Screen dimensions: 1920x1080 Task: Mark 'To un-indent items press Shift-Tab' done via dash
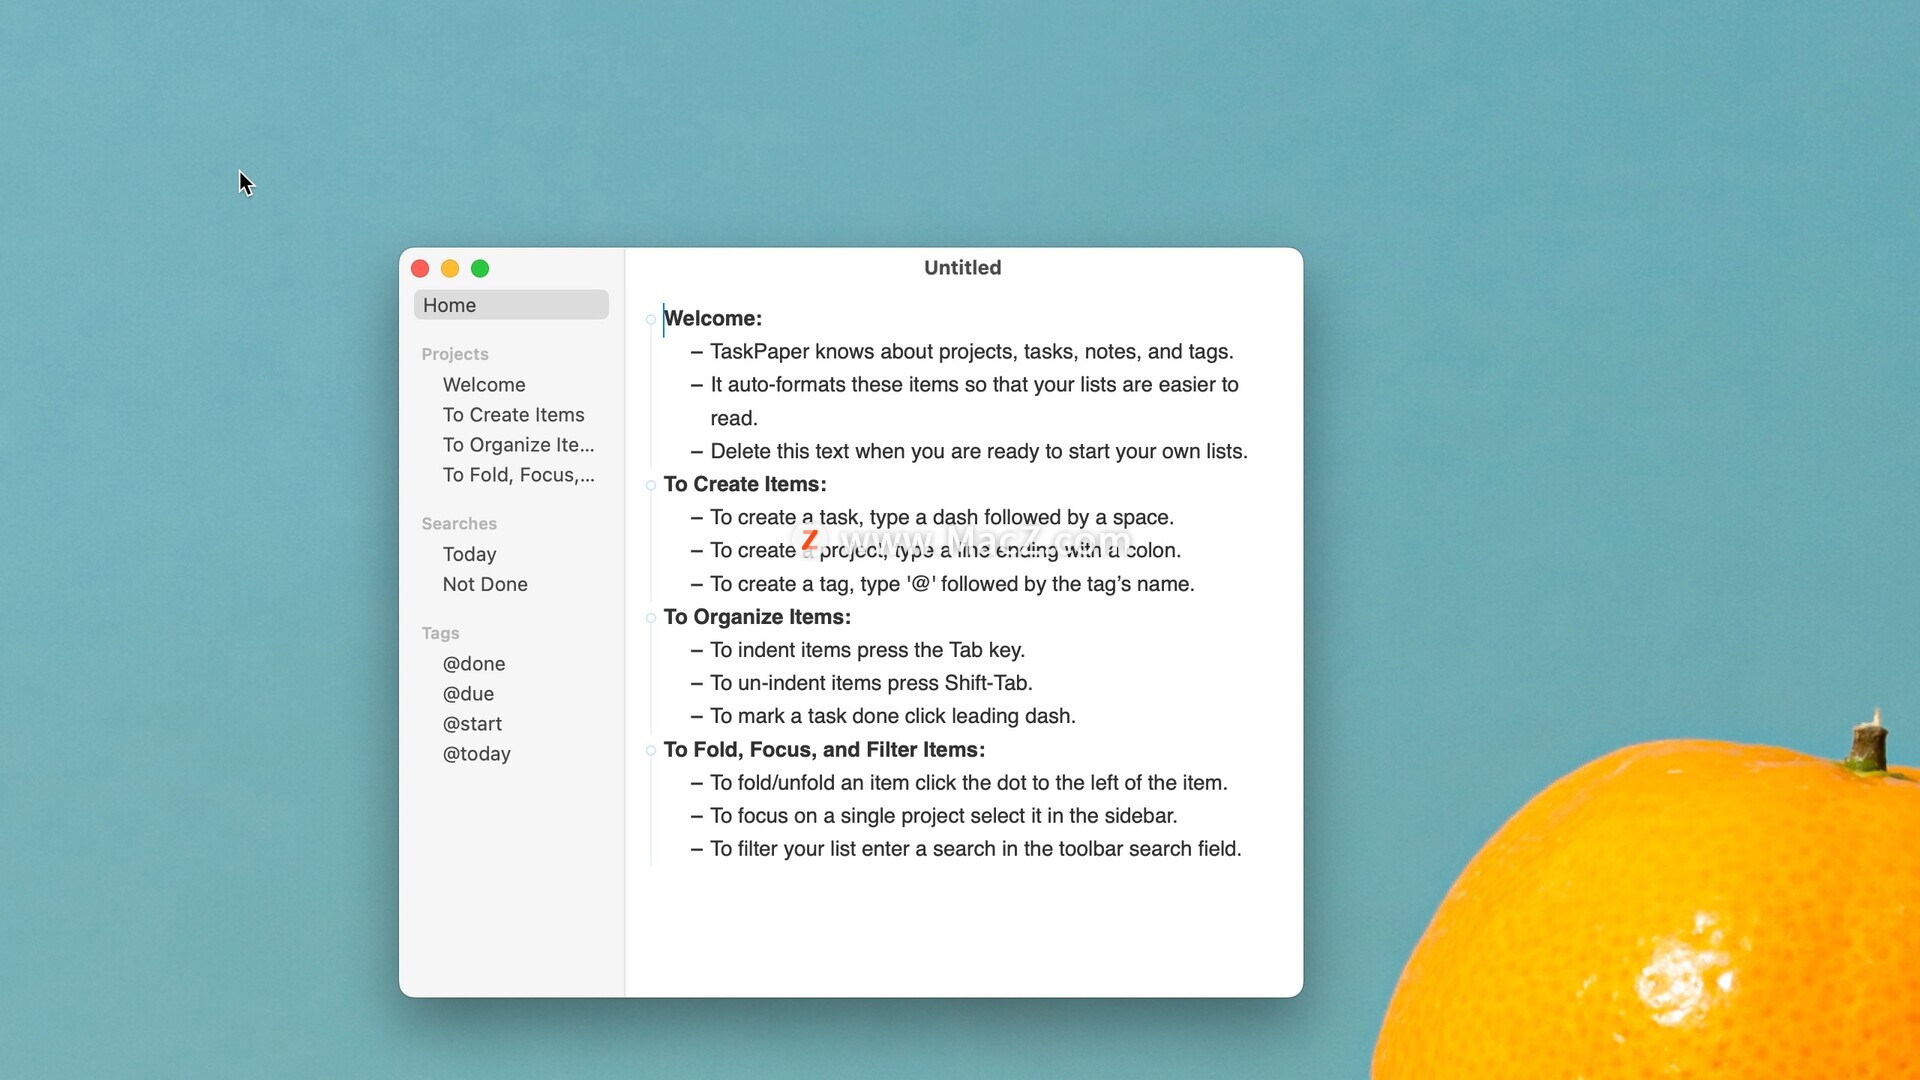697,683
